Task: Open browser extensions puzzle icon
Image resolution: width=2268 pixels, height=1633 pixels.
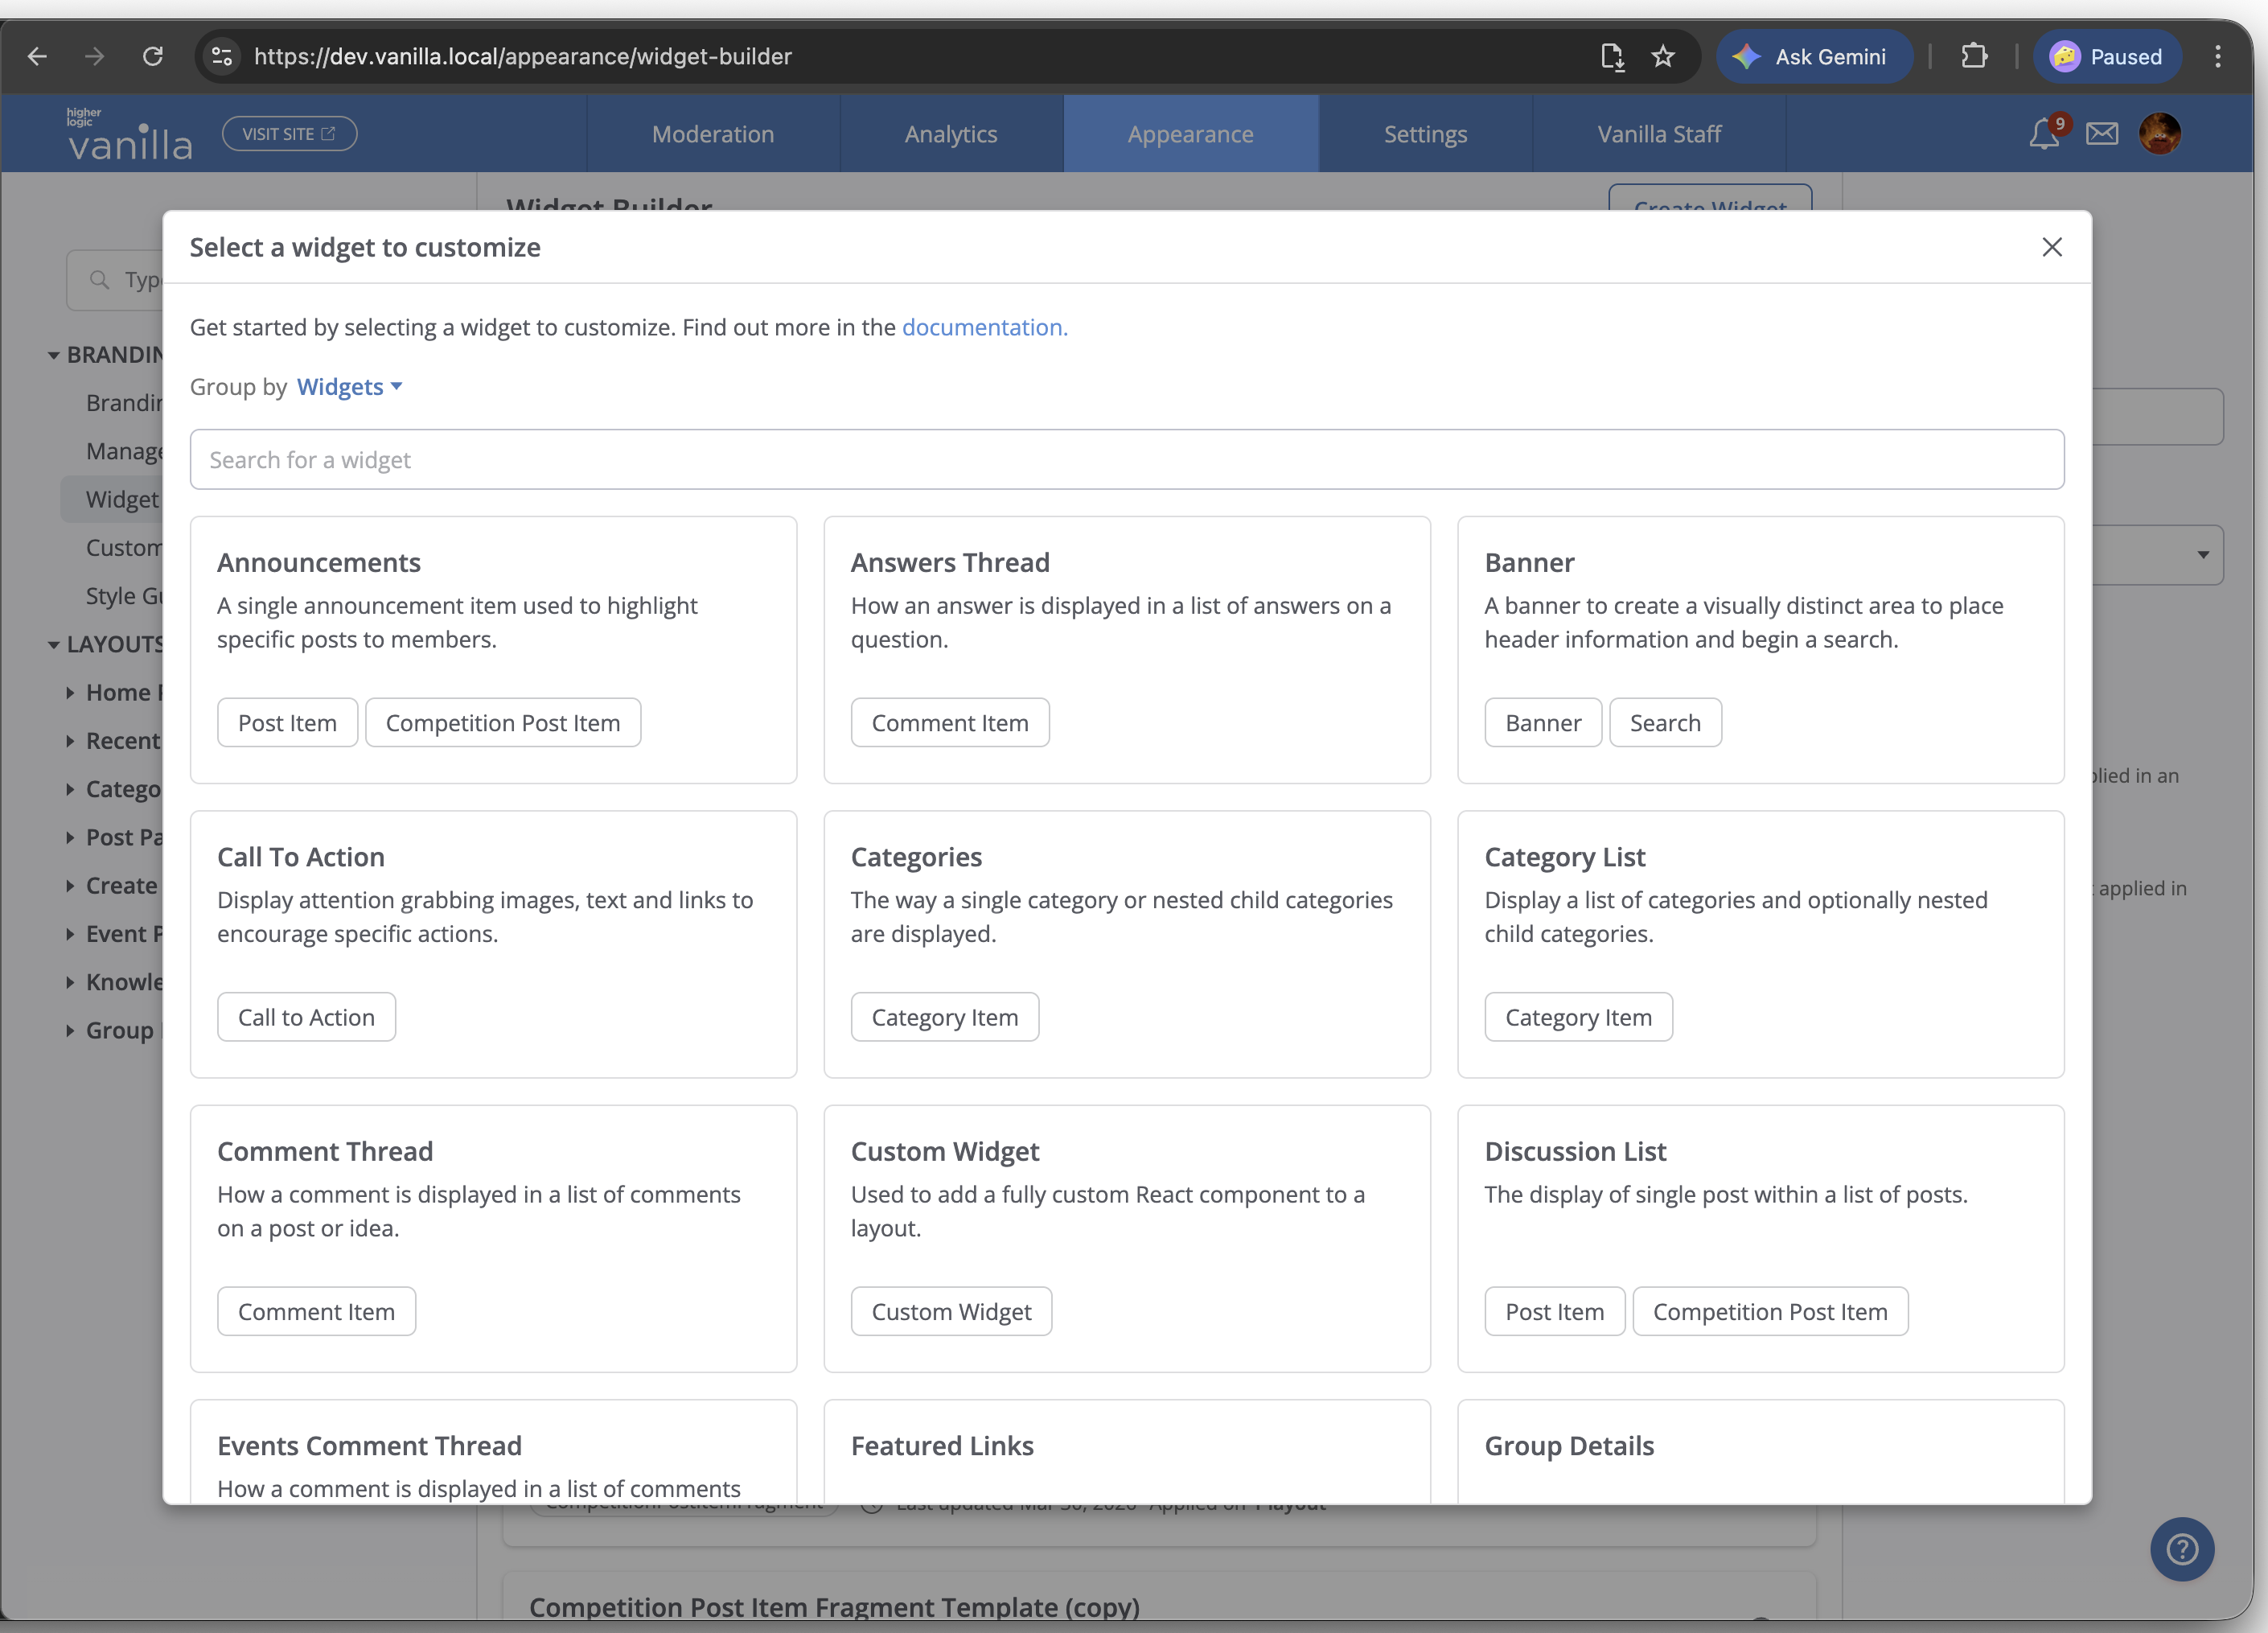Action: tap(1974, 56)
